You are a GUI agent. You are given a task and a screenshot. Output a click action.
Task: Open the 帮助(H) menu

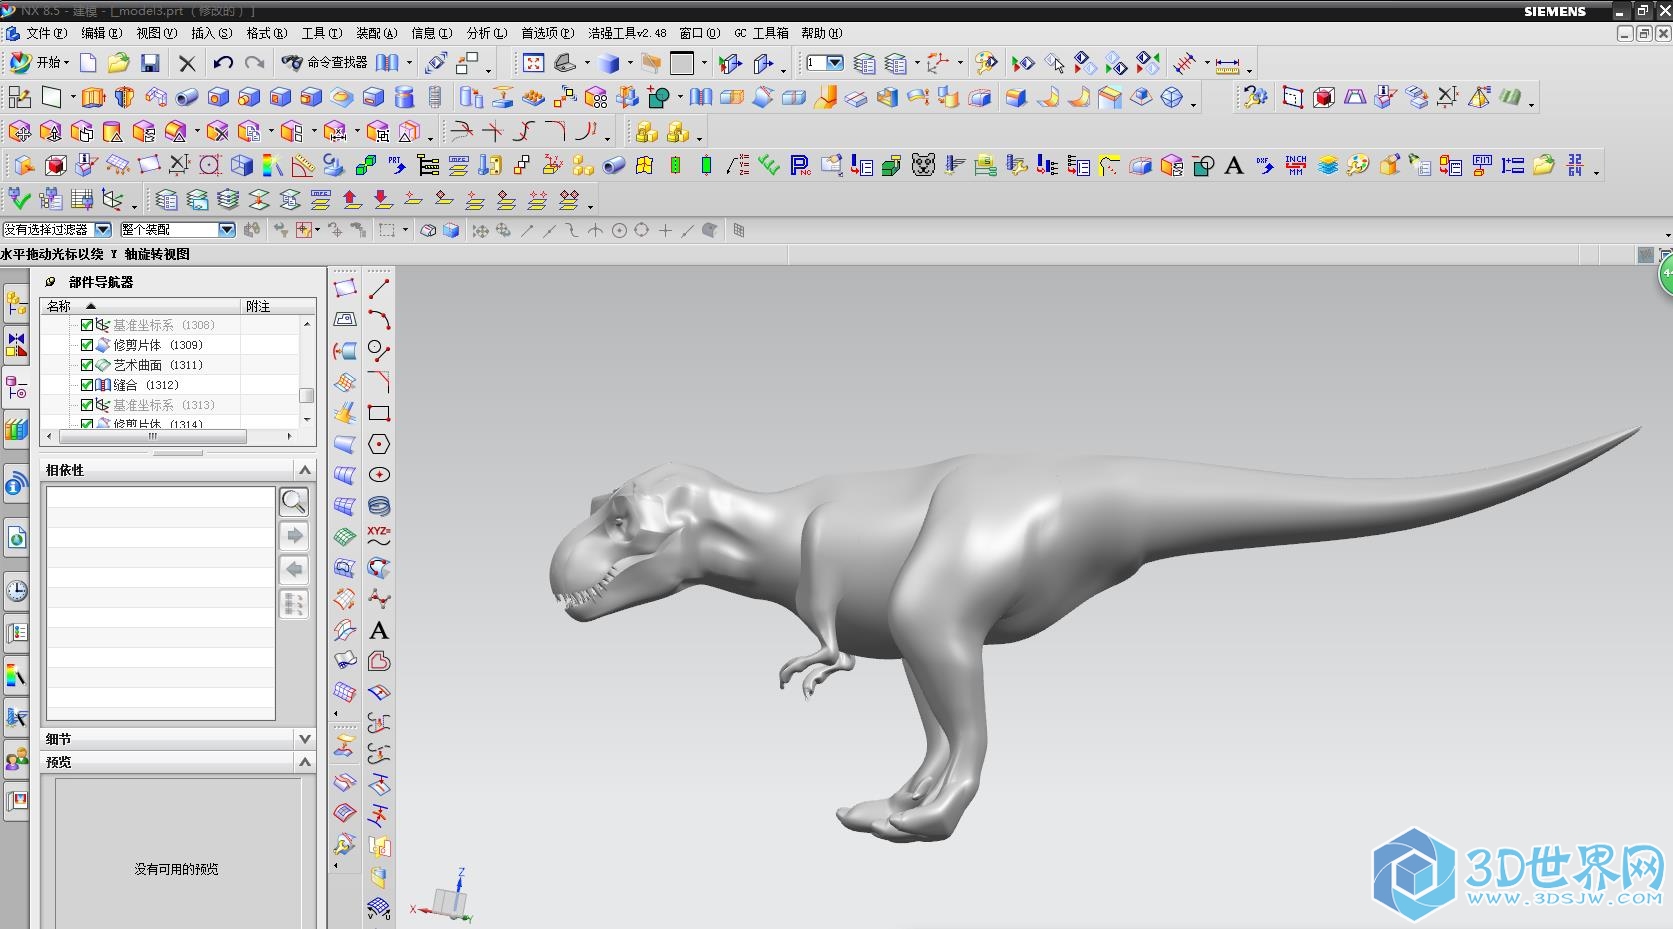pyautogui.click(x=822, y=33)
